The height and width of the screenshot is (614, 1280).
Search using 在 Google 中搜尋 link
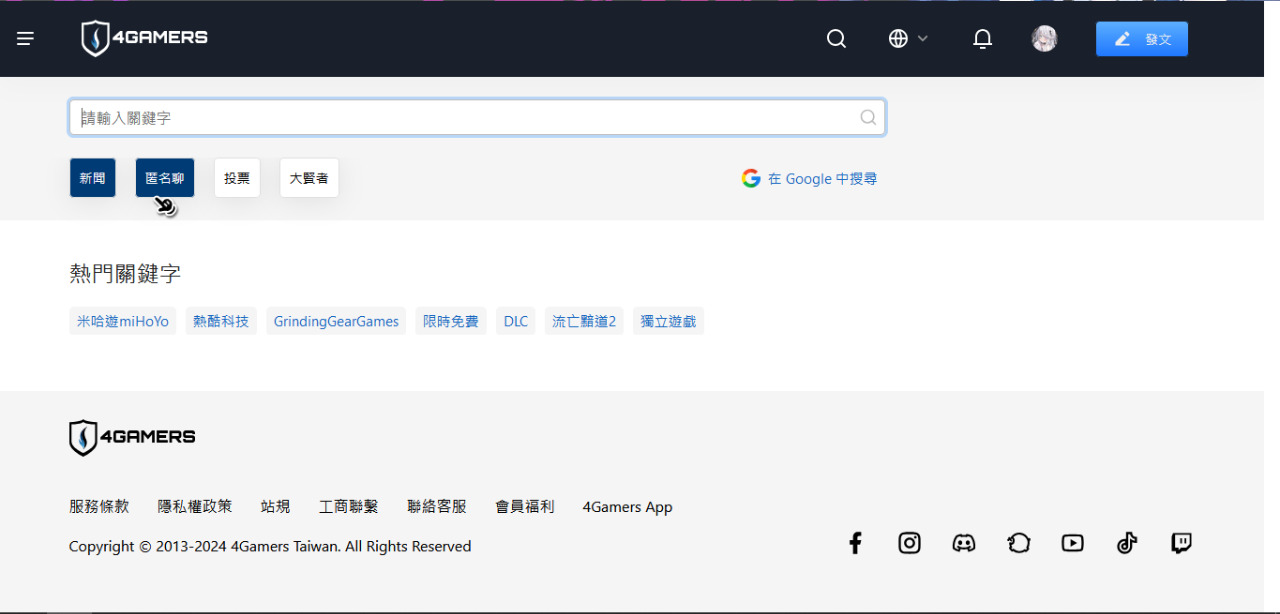(810, 179)
